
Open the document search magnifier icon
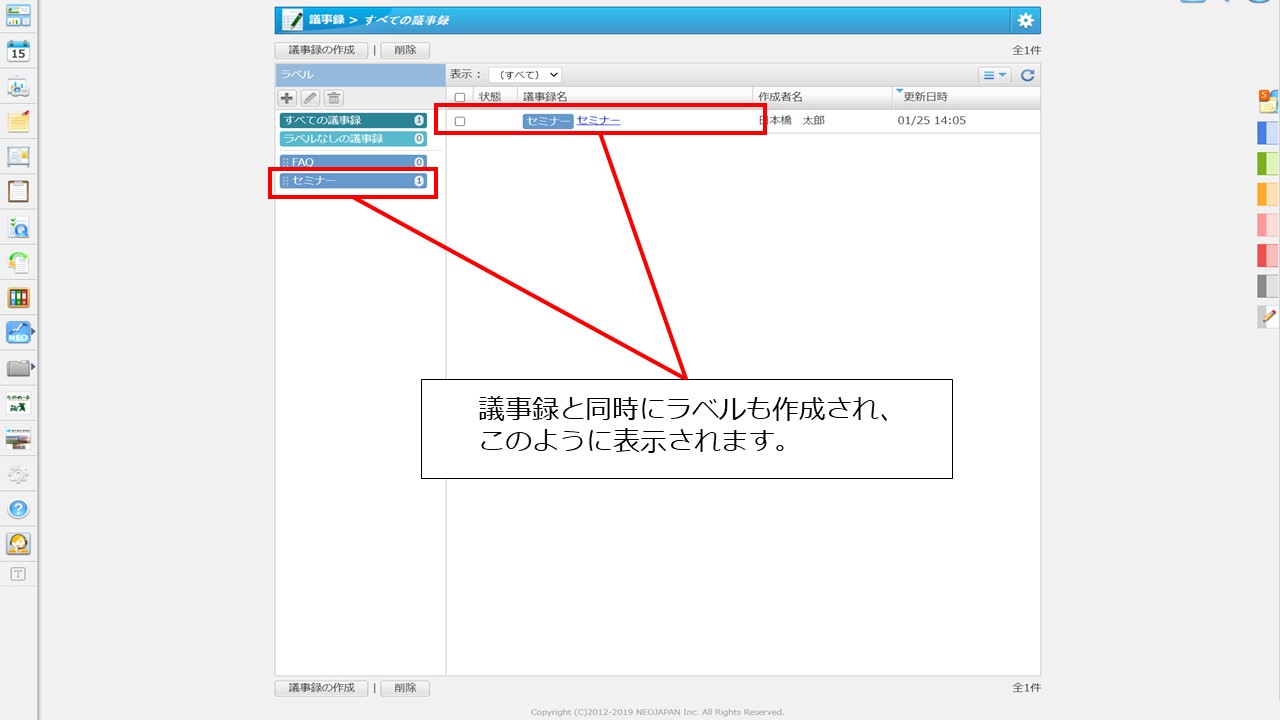[18, 227]
